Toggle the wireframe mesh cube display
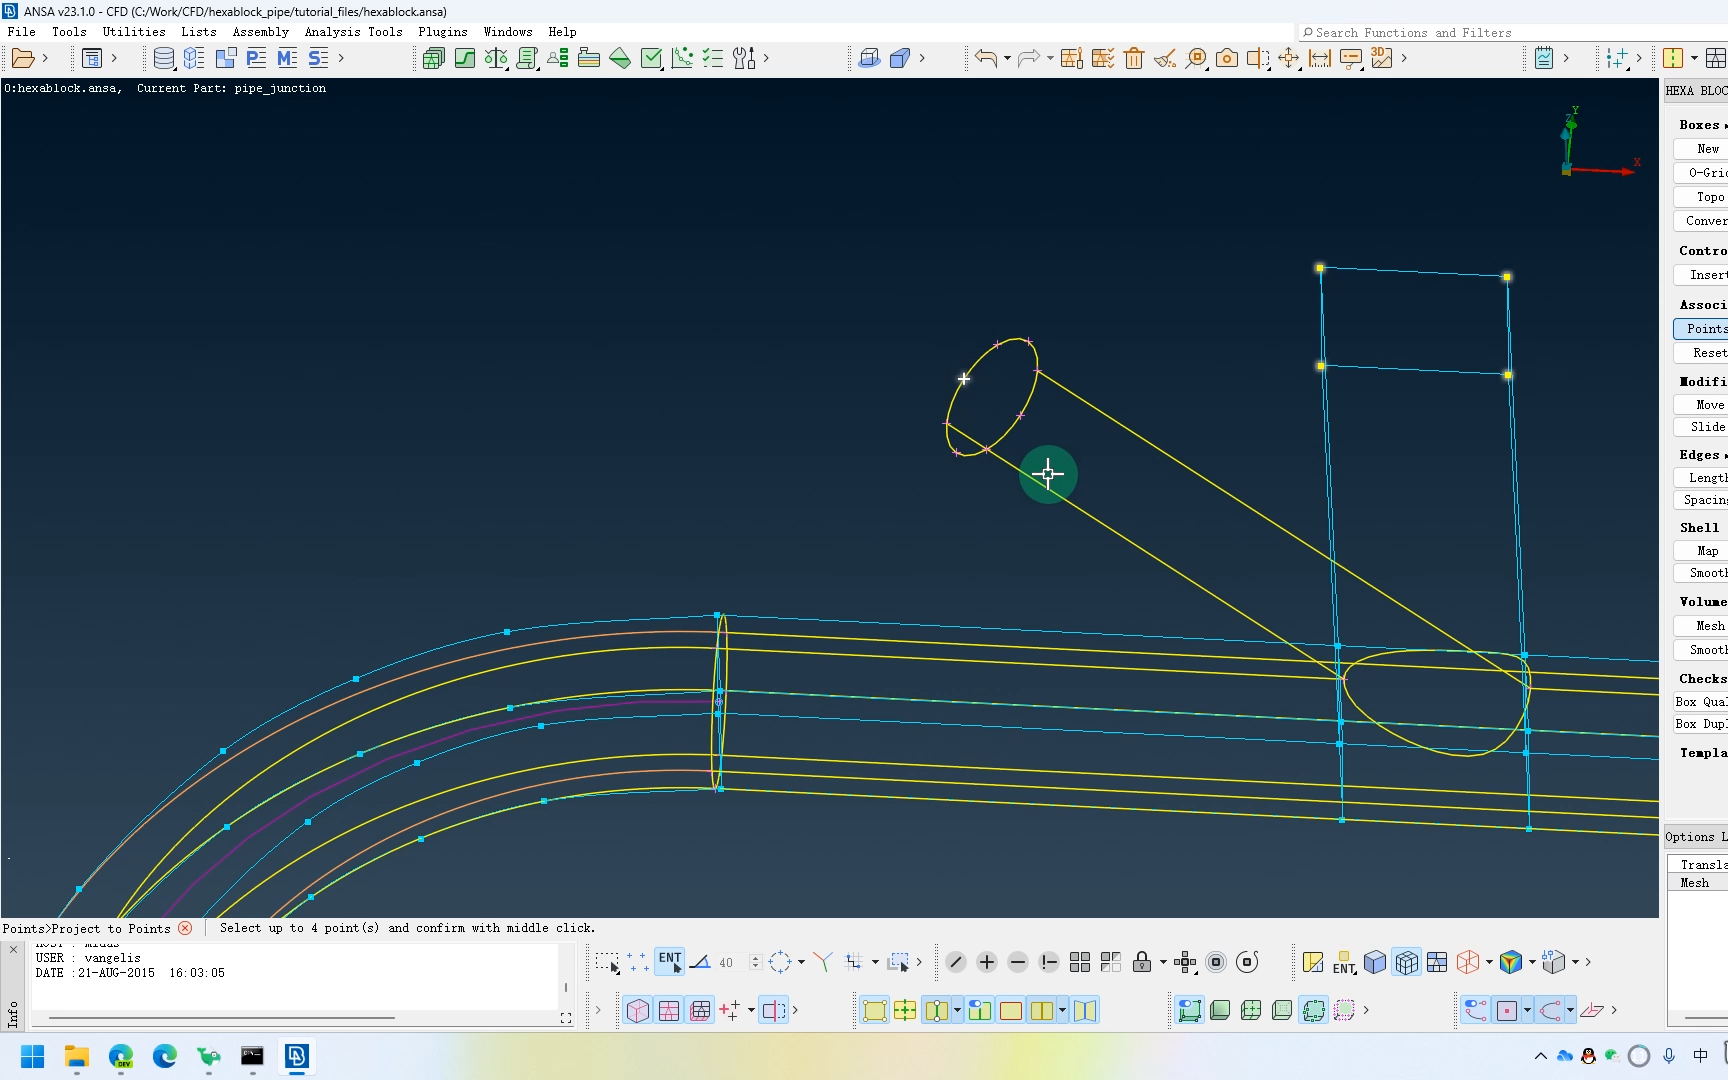The width and height of the screenshot is (1728, 1080). tap(1406, 962)
